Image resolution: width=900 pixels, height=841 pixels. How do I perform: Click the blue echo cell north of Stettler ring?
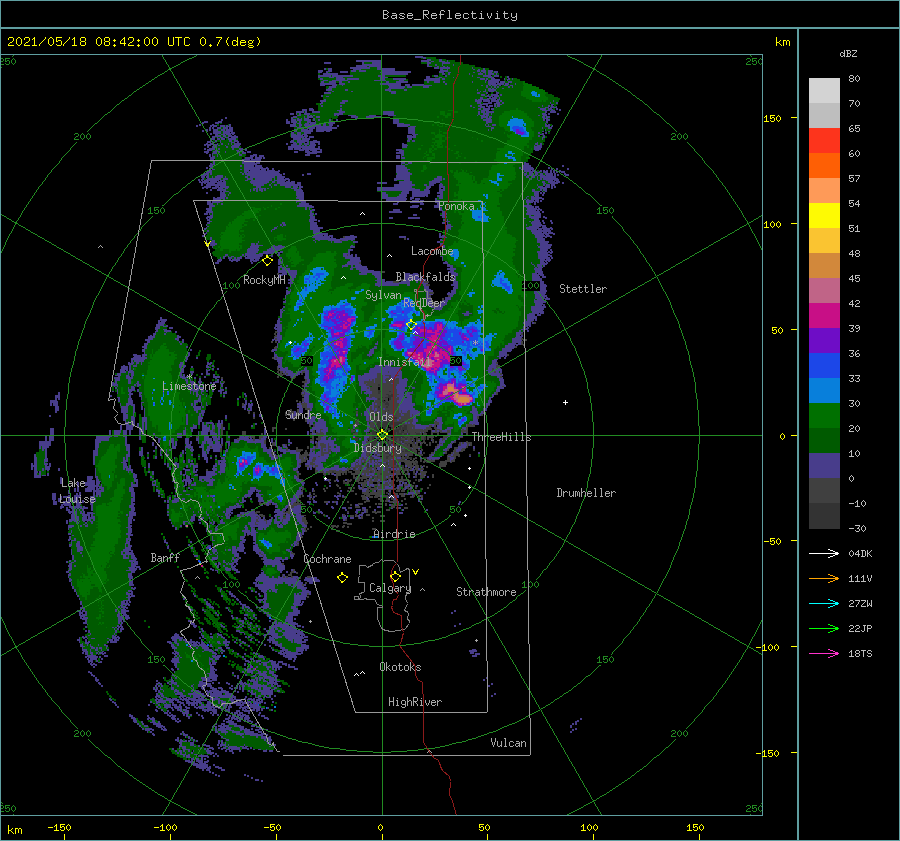[518, 126]
